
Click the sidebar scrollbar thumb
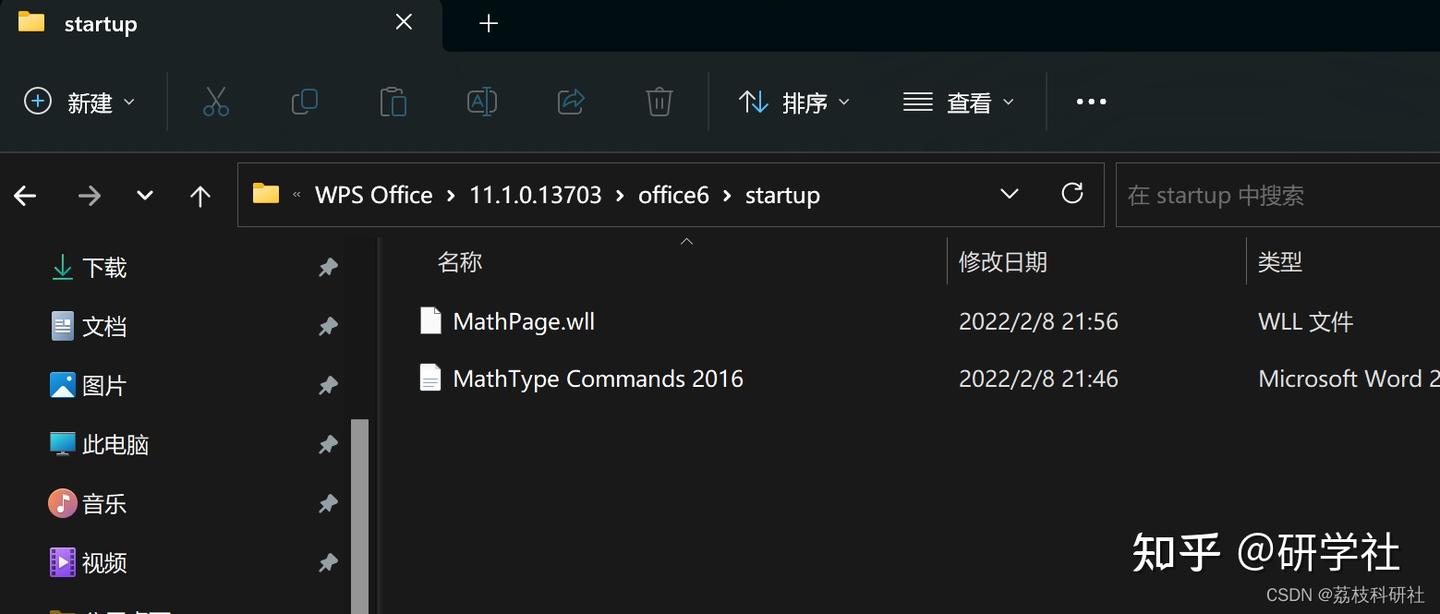(362, 500)
